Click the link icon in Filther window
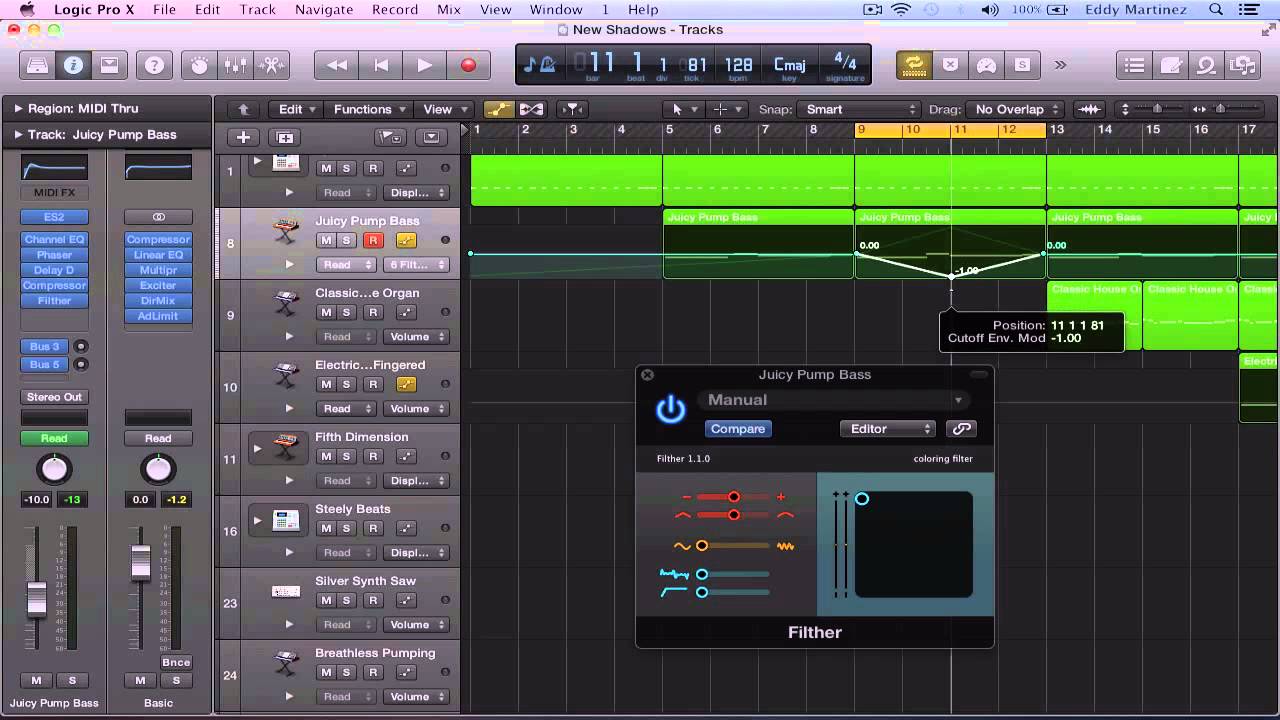 pos(961,429)
